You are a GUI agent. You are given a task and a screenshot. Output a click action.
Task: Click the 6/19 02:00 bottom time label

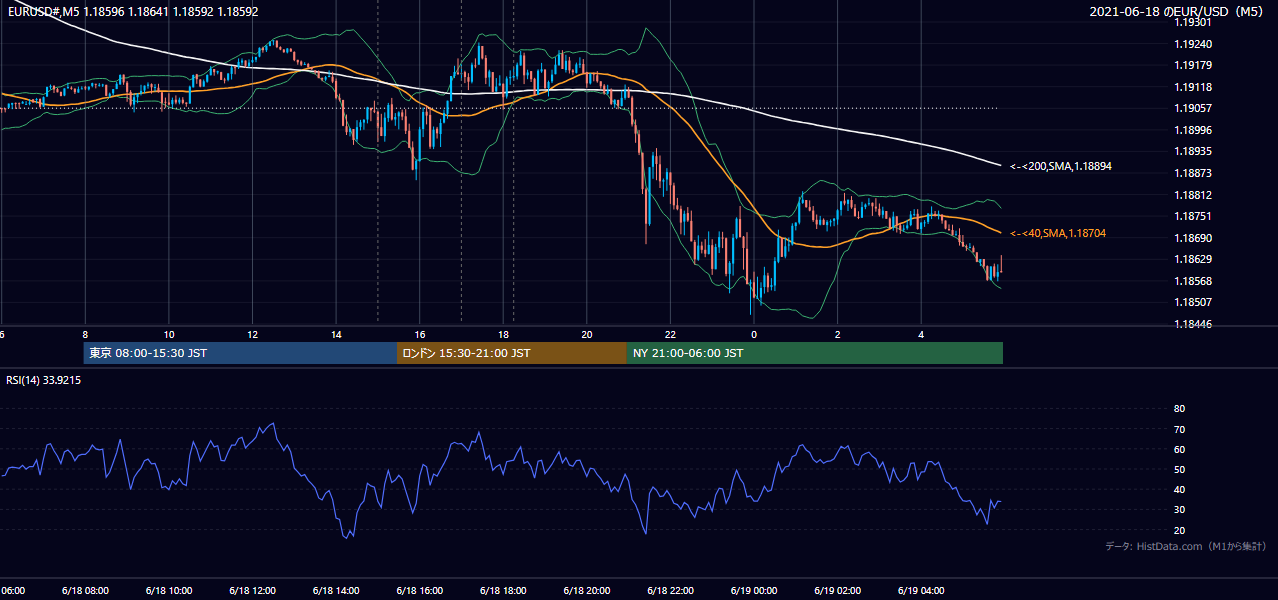(838, 590)
